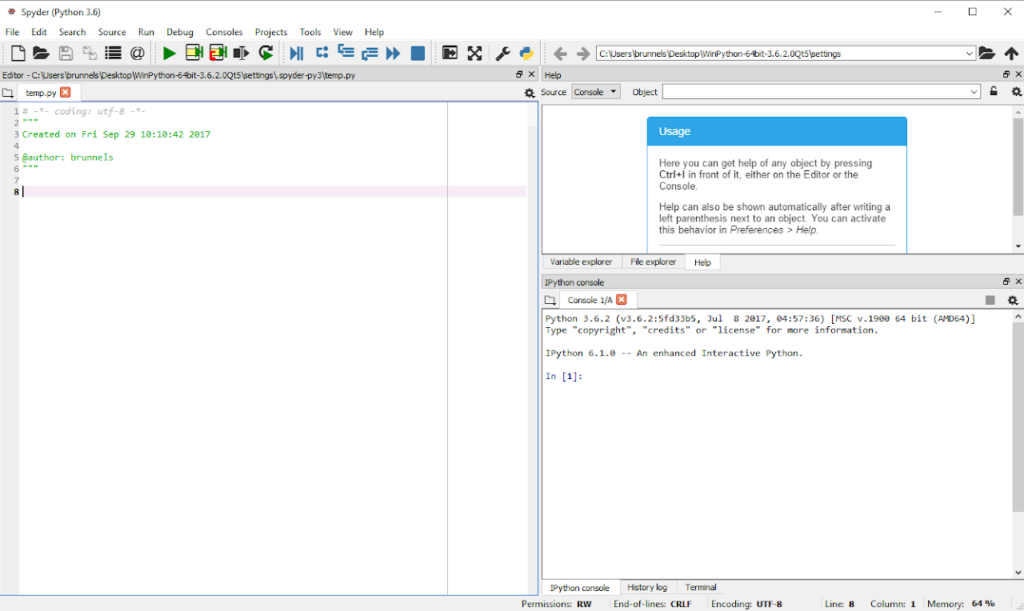Toggle fullscreen mode icon
1024x611 pixels.
[475, 53]
